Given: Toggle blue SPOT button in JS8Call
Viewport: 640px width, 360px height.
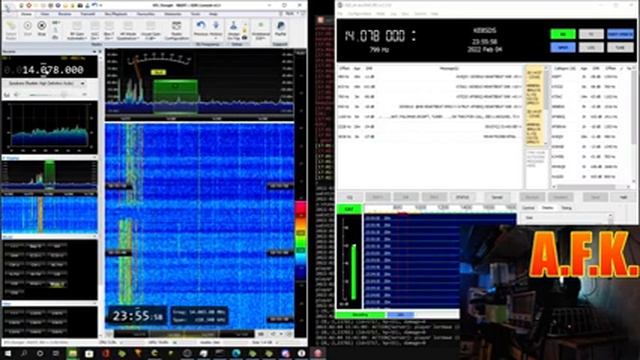Looking at the screenshot, I should click(x=563, y=47).
